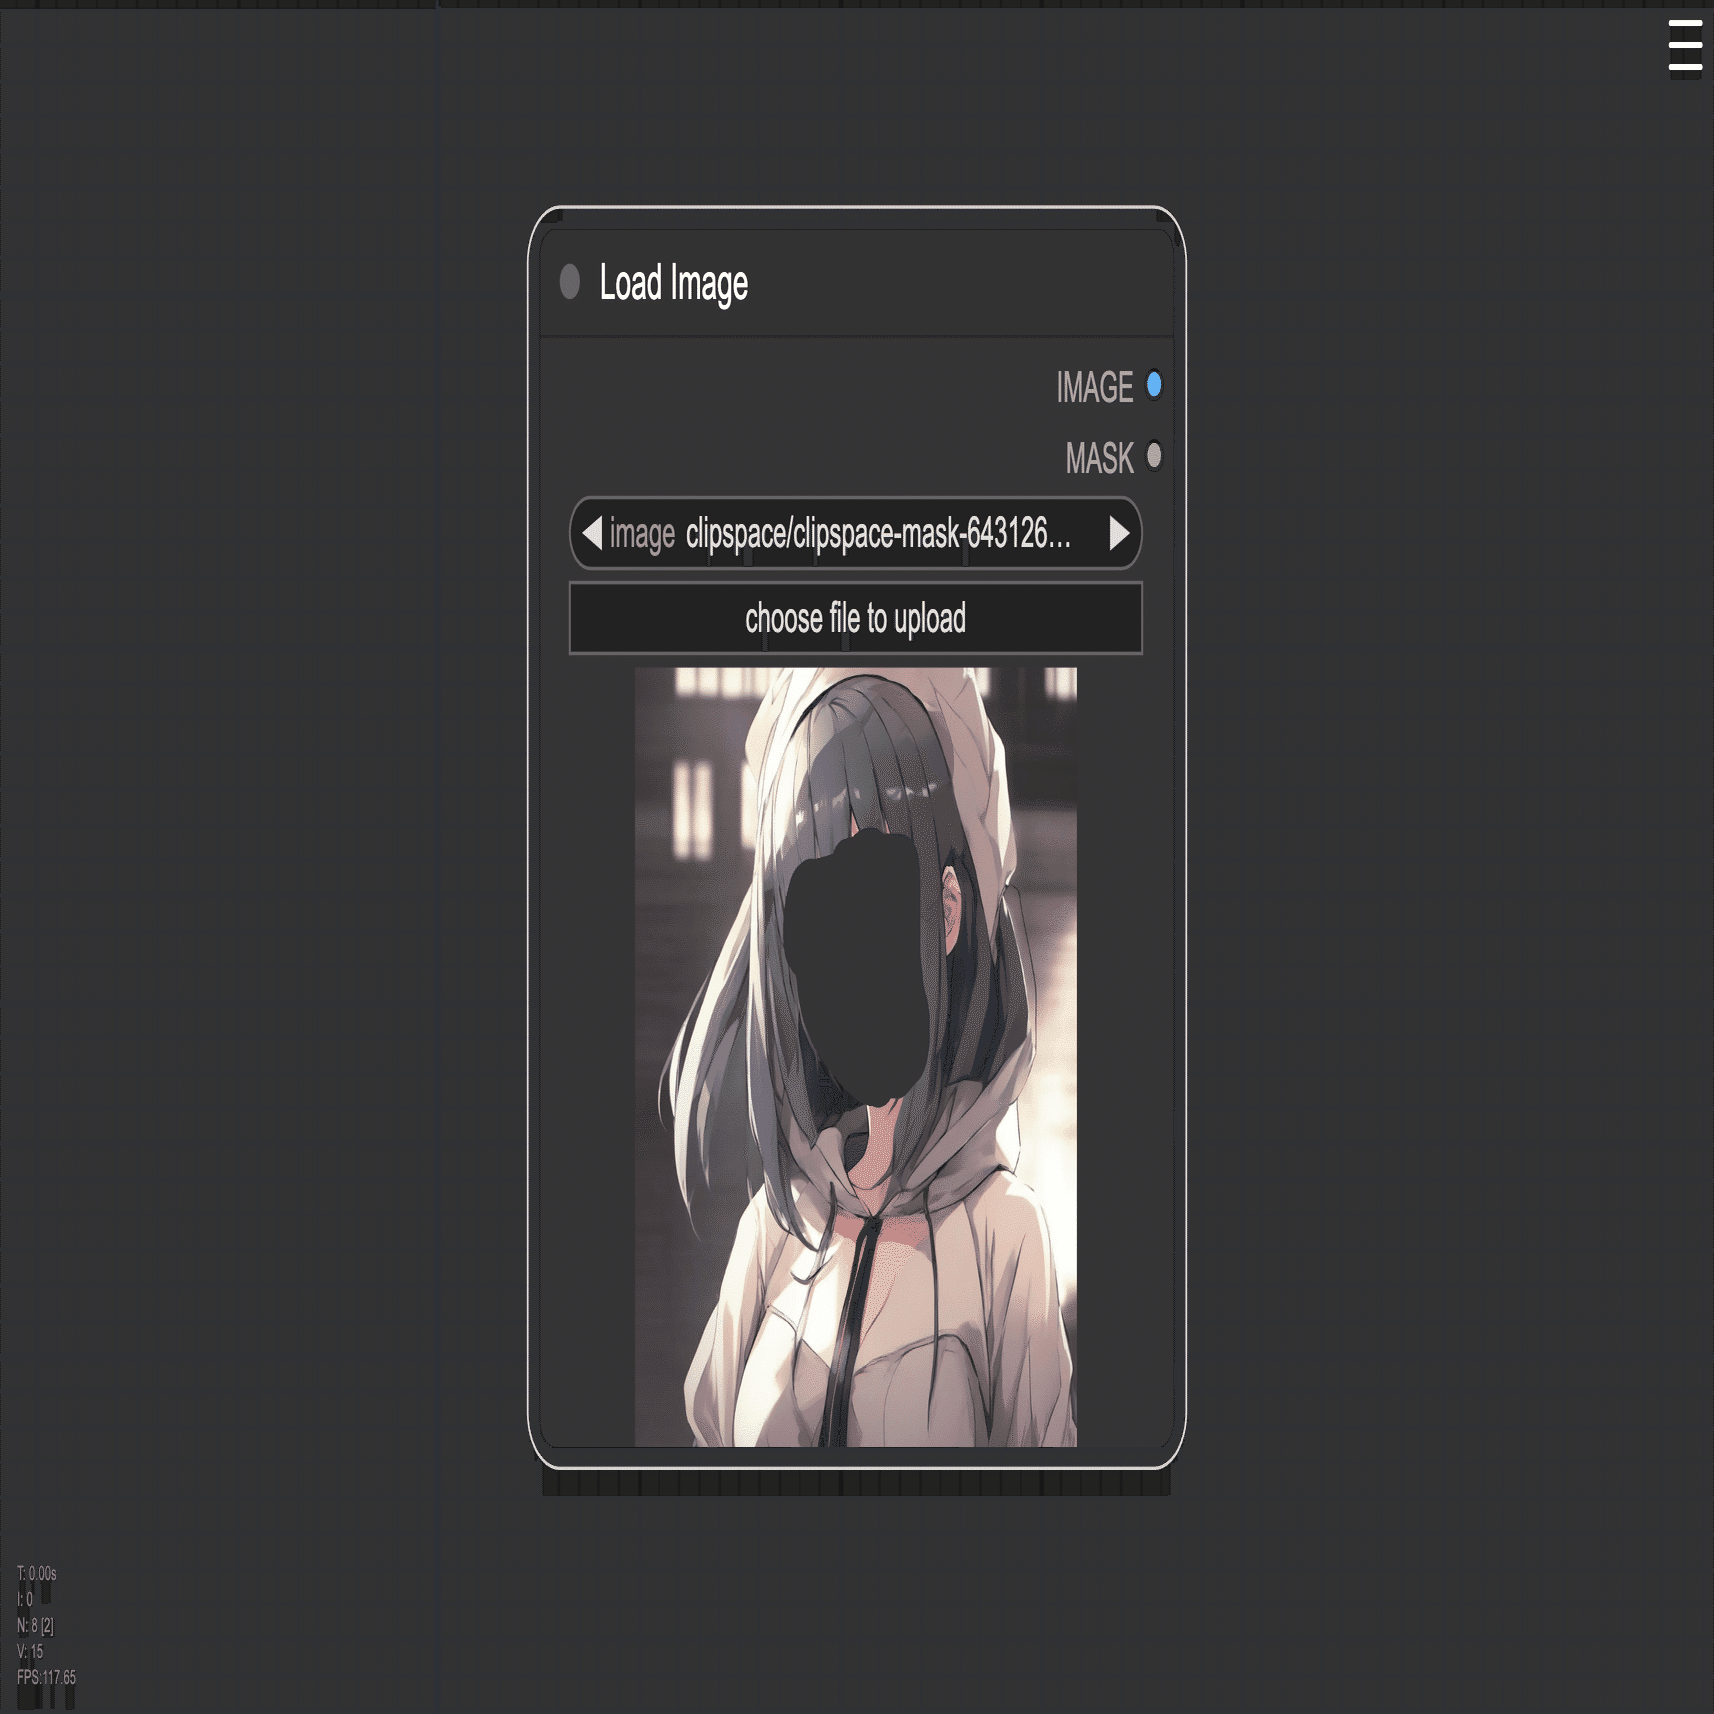
Task: Collapse the Load Image node via its dot
Action: (570, 282)
